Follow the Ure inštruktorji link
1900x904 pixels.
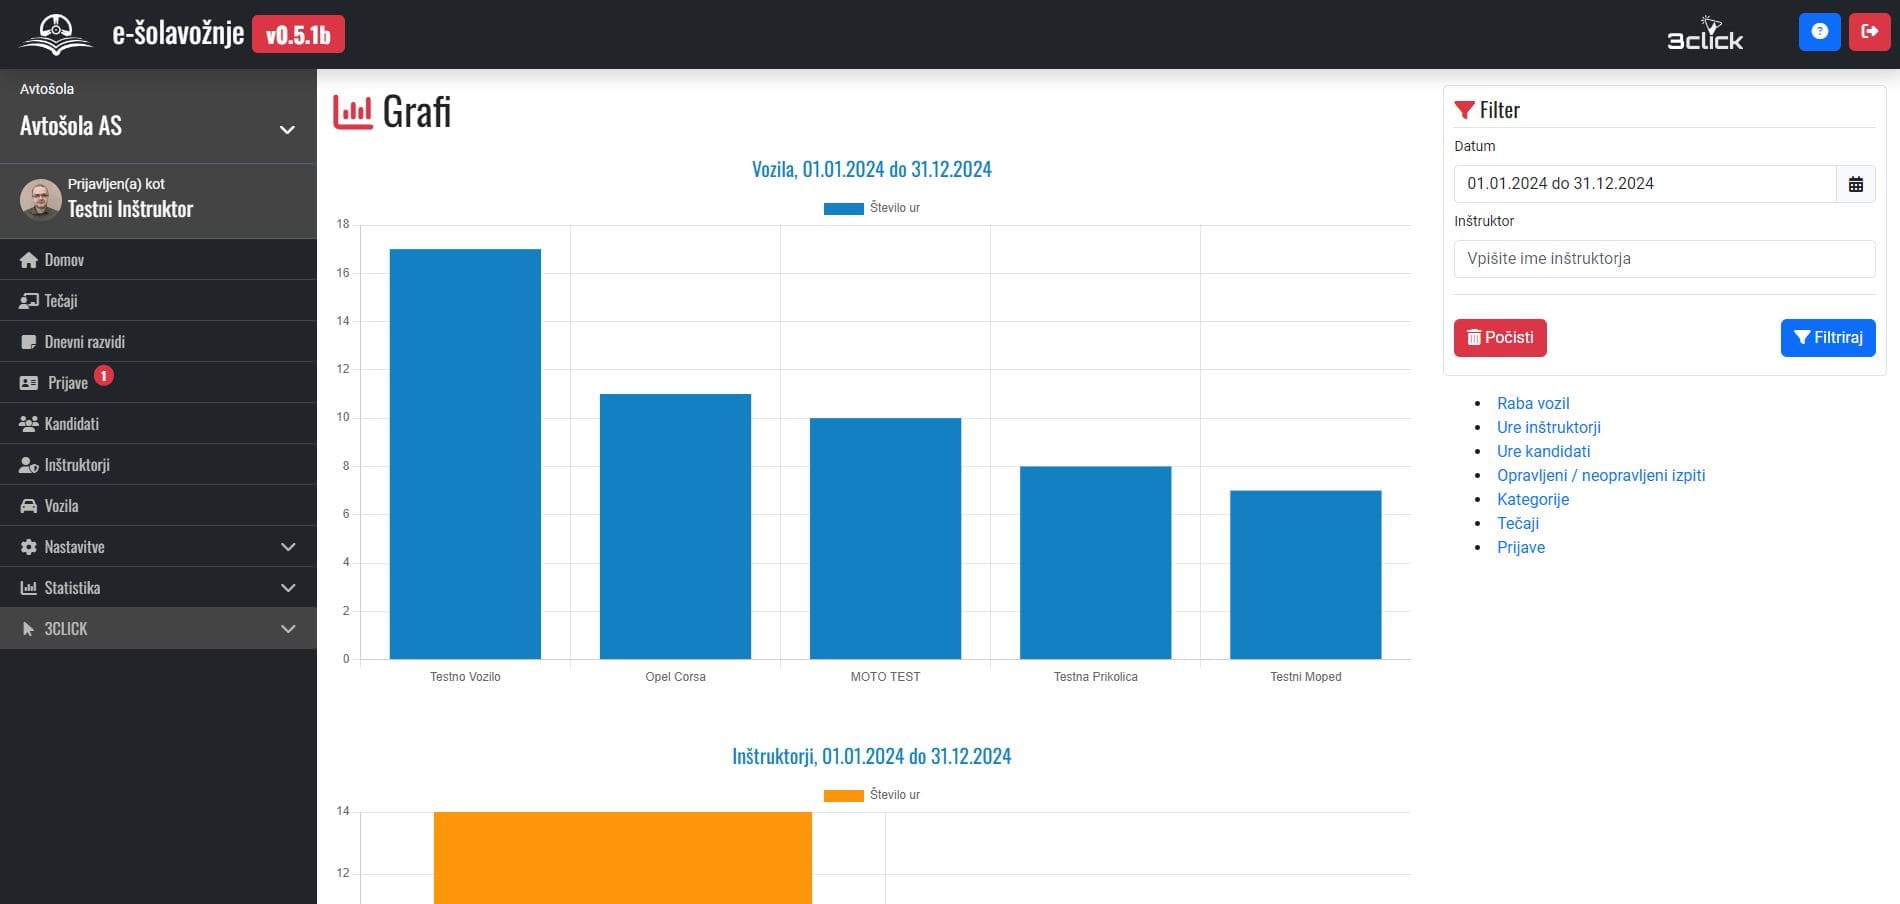click(x=1548, y=427)
